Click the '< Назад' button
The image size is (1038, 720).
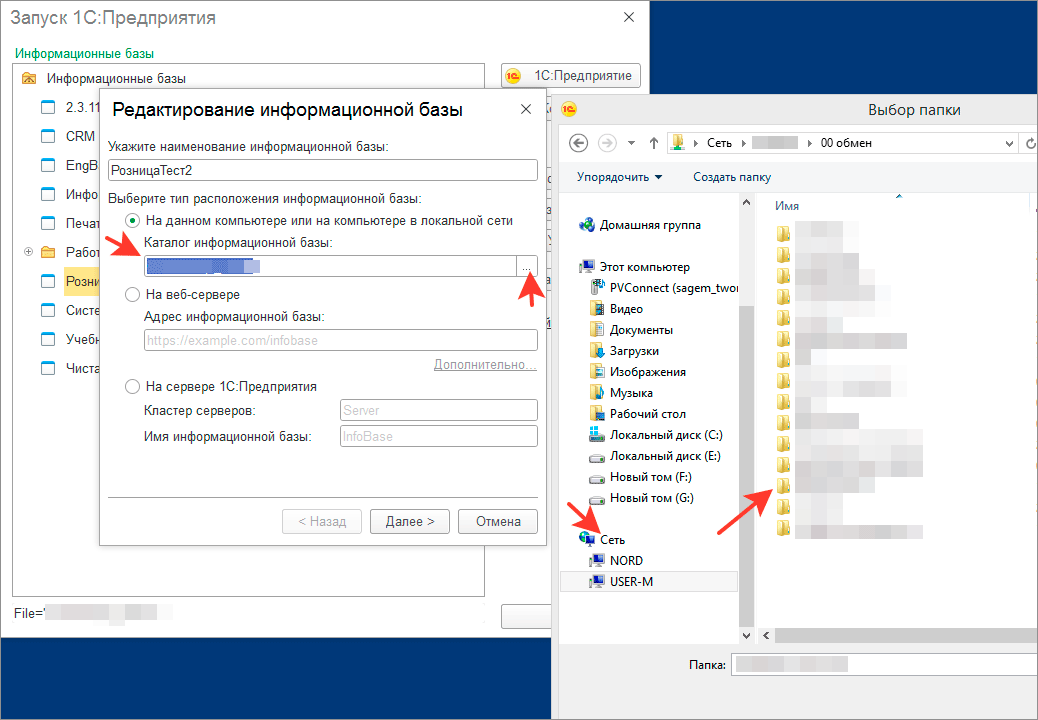click(x=322, y=521)
